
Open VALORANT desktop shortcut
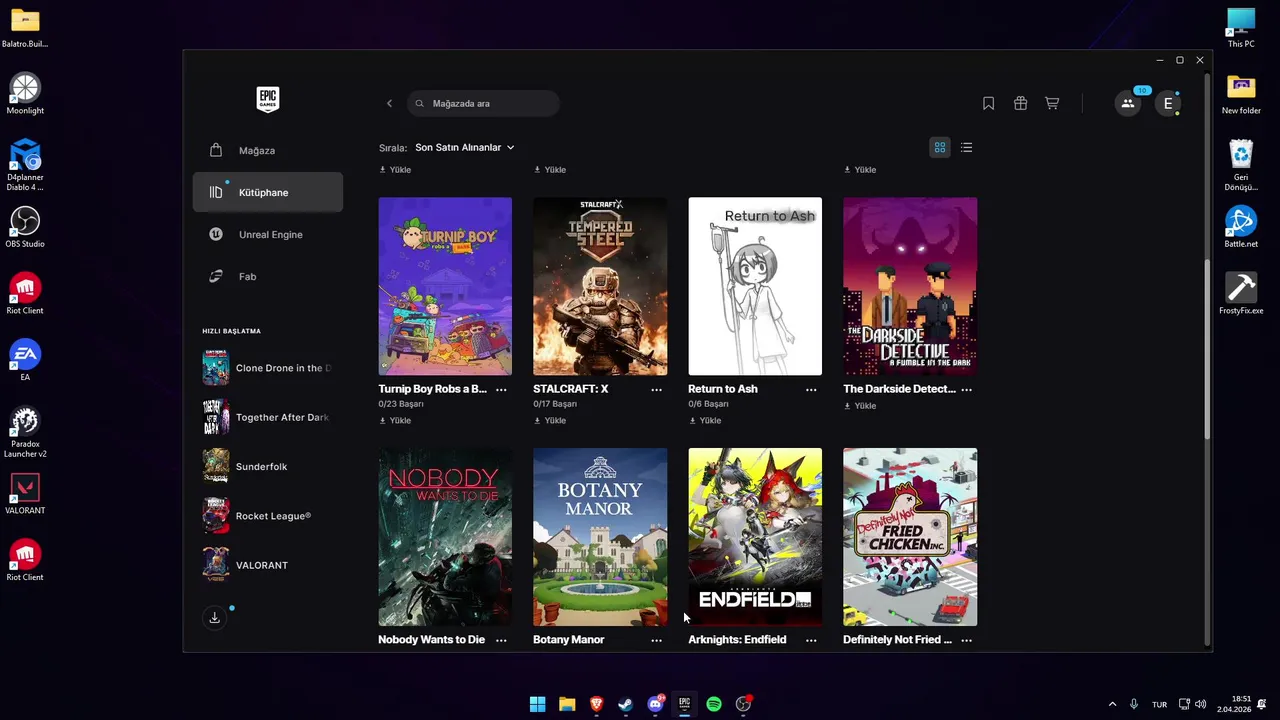click(x=25, y=494)
